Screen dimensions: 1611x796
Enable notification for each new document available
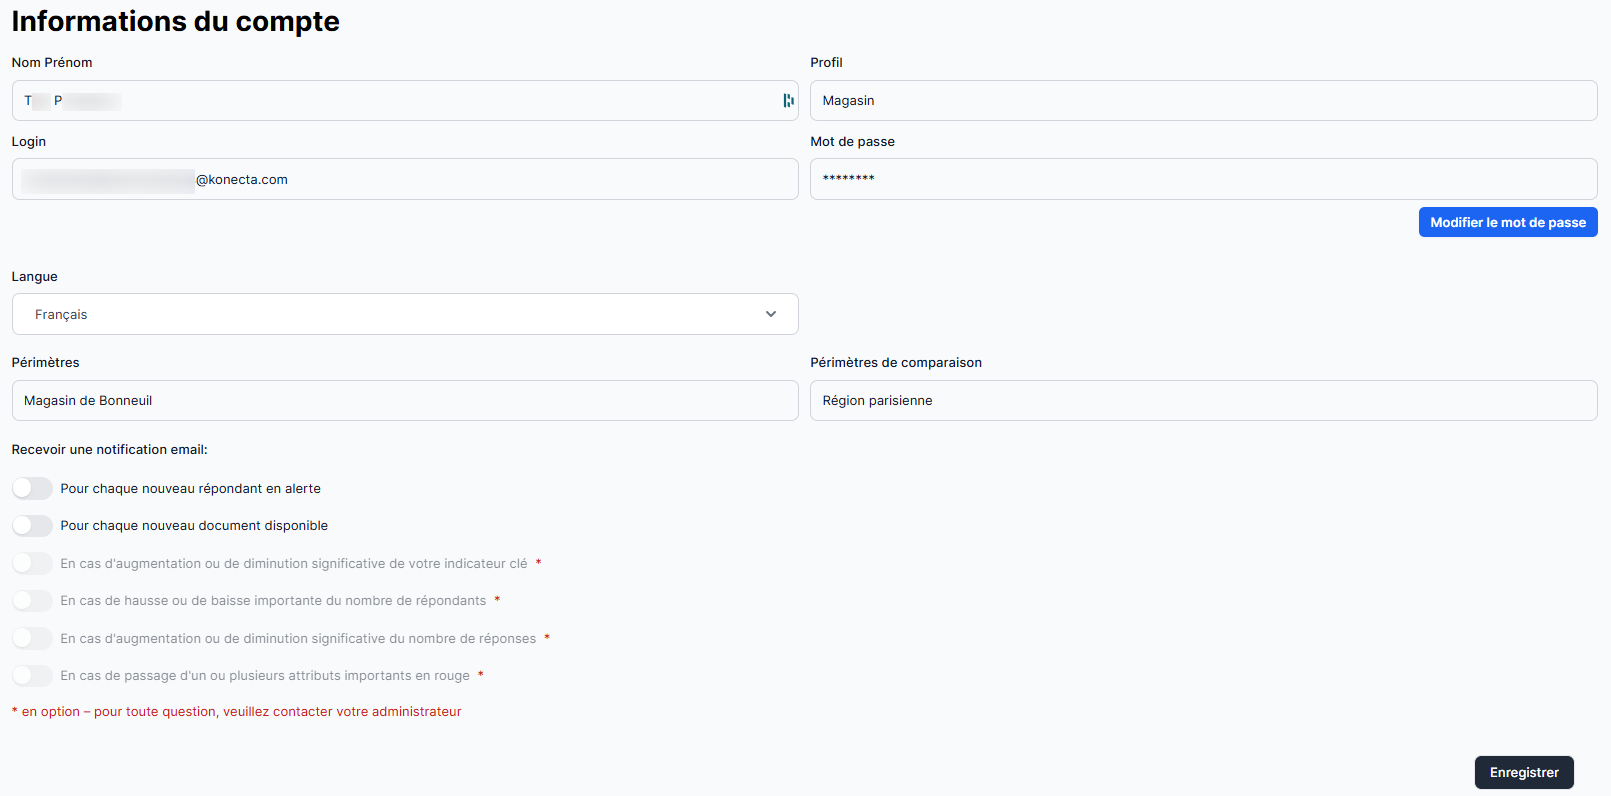pos(32,526)
